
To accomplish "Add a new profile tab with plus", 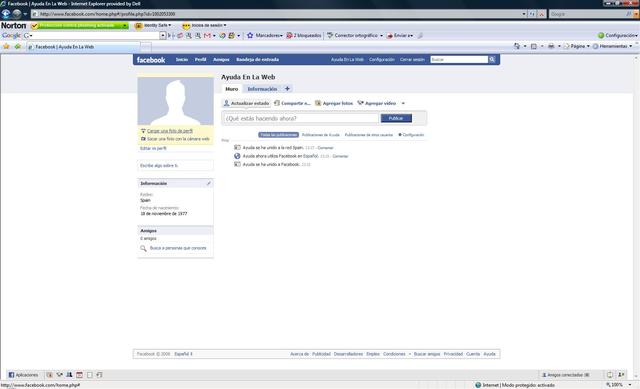I will (x=287, y=89).
